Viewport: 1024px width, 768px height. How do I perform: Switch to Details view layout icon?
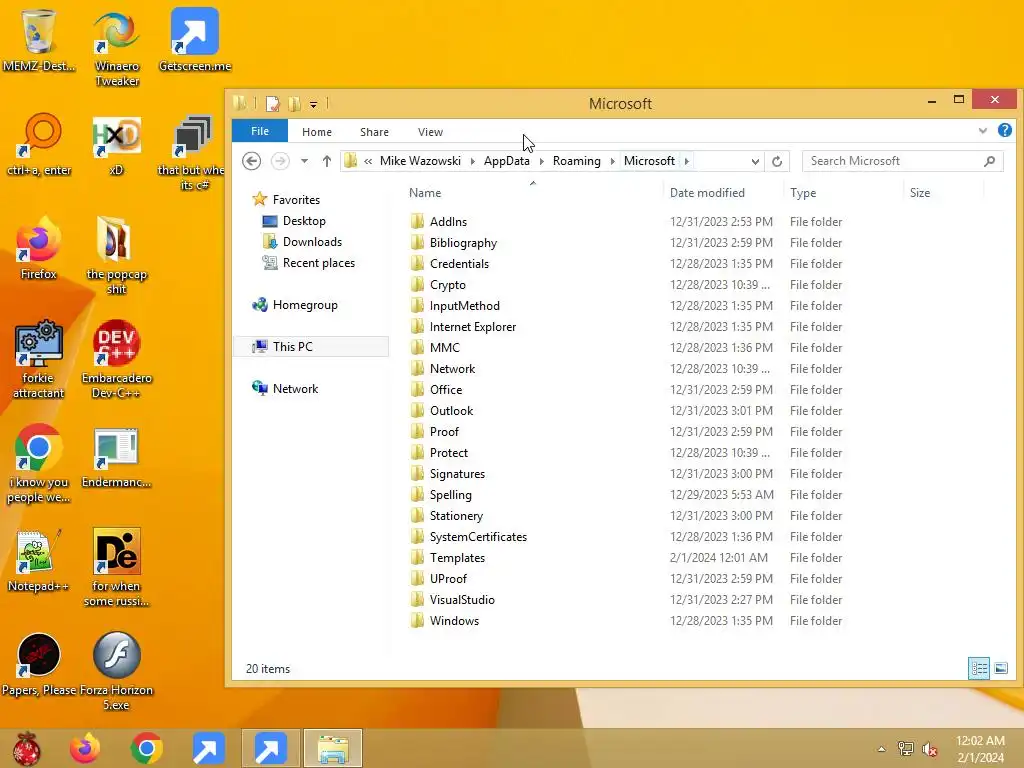[978, 668]
